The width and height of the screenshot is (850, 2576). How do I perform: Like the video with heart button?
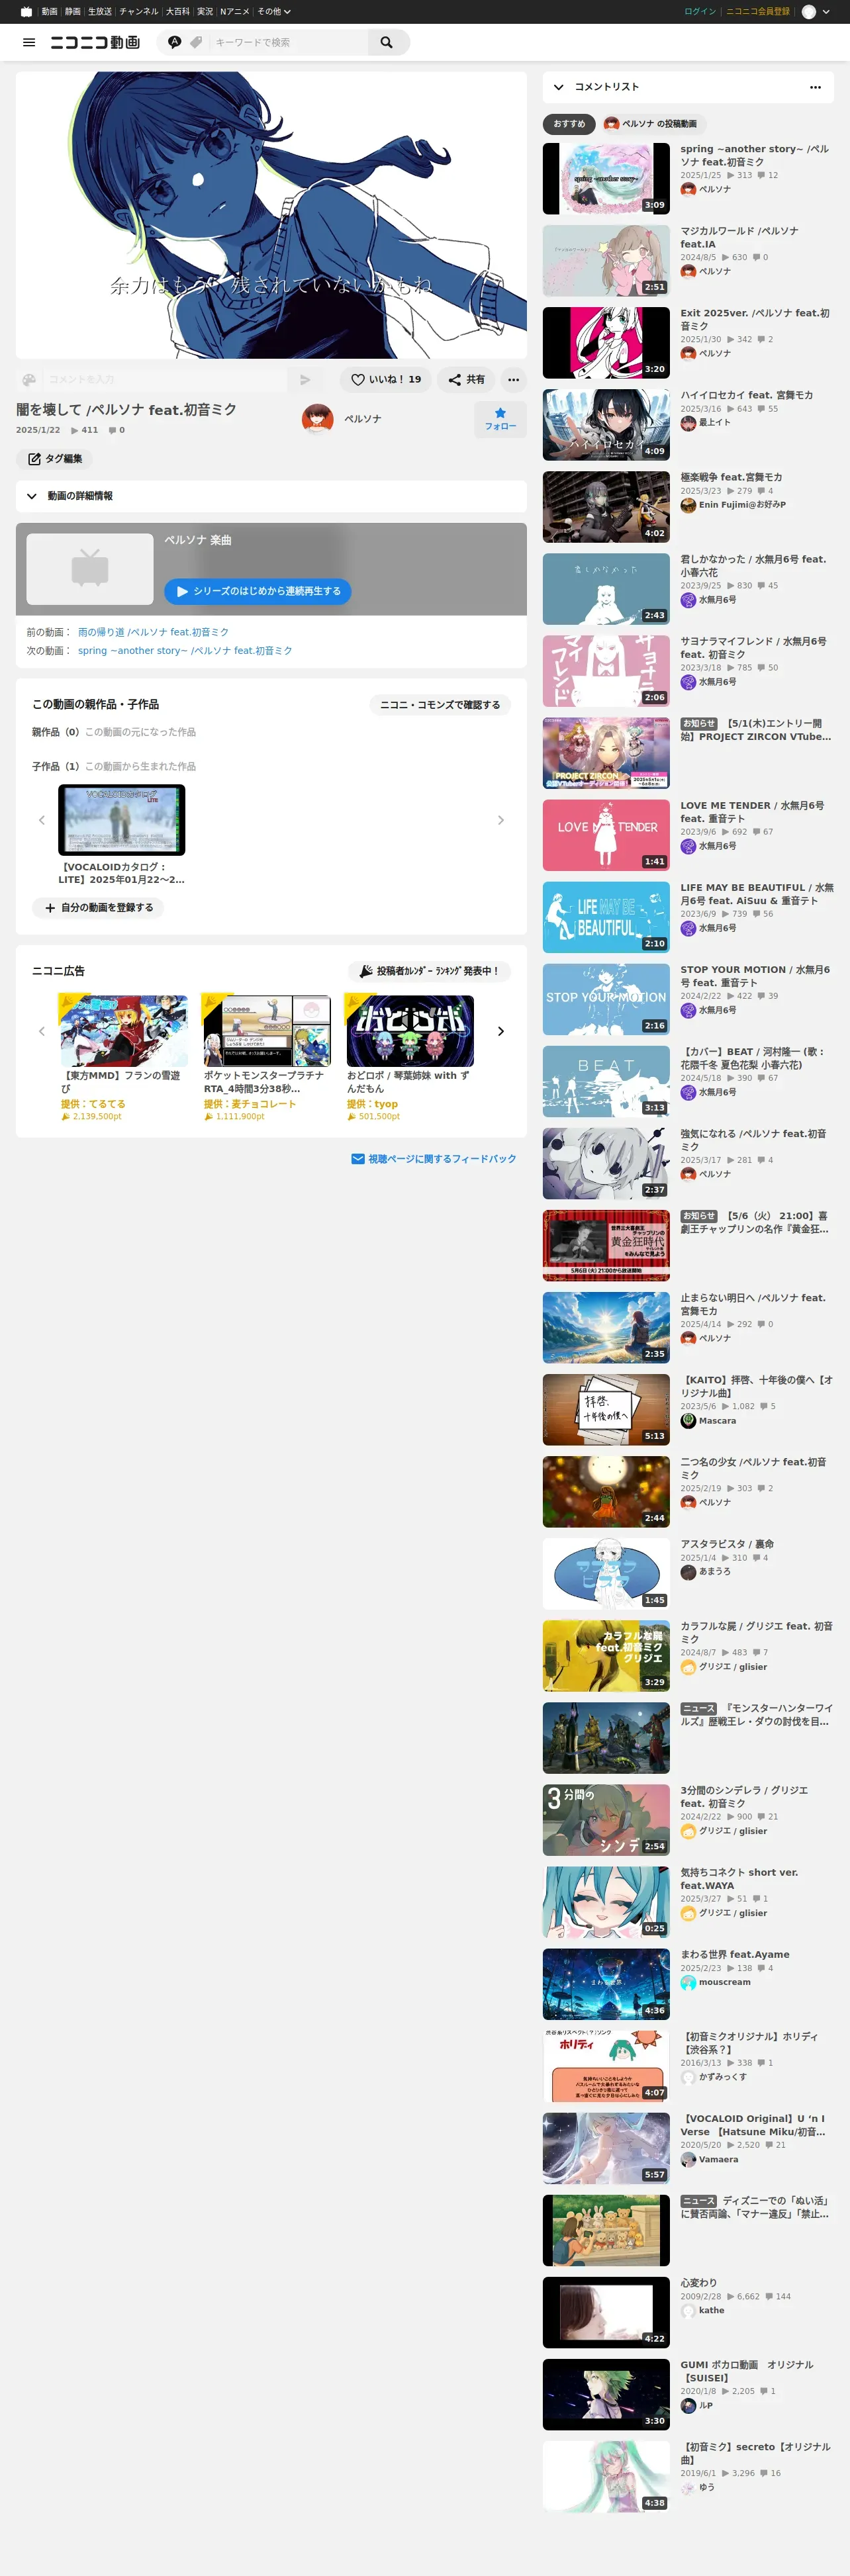pyautogui.click(x=385, y=380)
